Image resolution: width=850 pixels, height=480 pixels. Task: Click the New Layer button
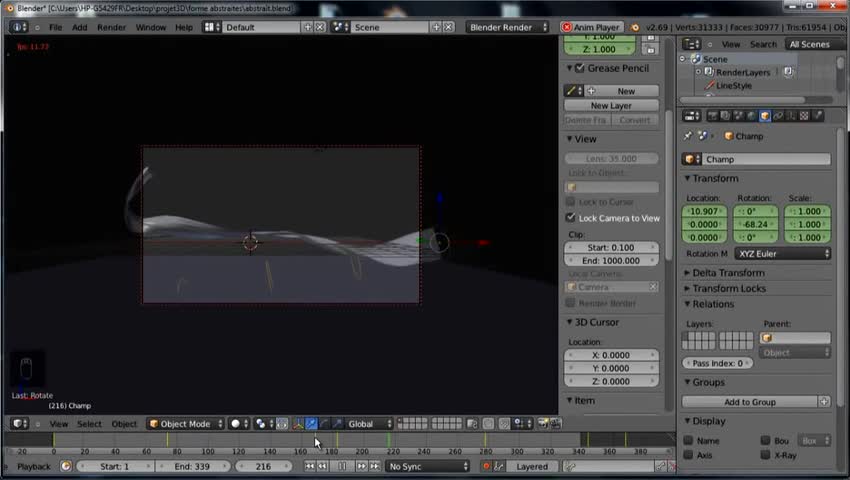click(x=611, y=105)
